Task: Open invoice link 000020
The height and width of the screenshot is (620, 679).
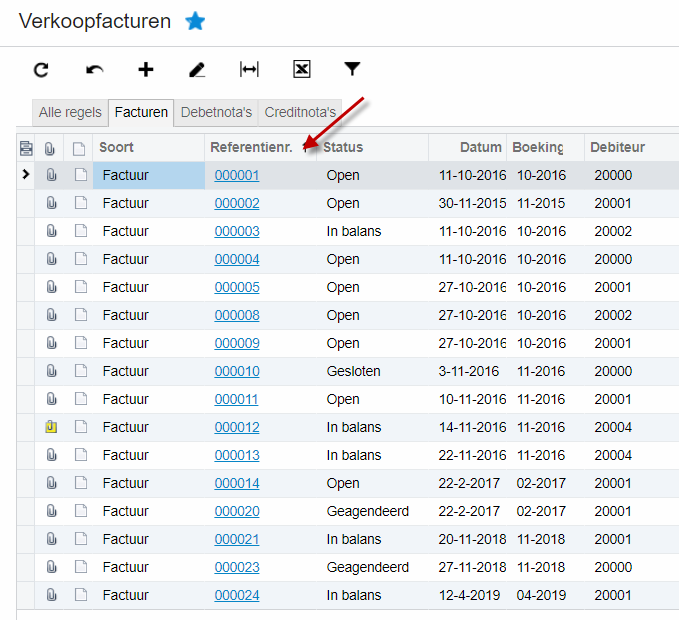Action: click(x=237, y=511)
